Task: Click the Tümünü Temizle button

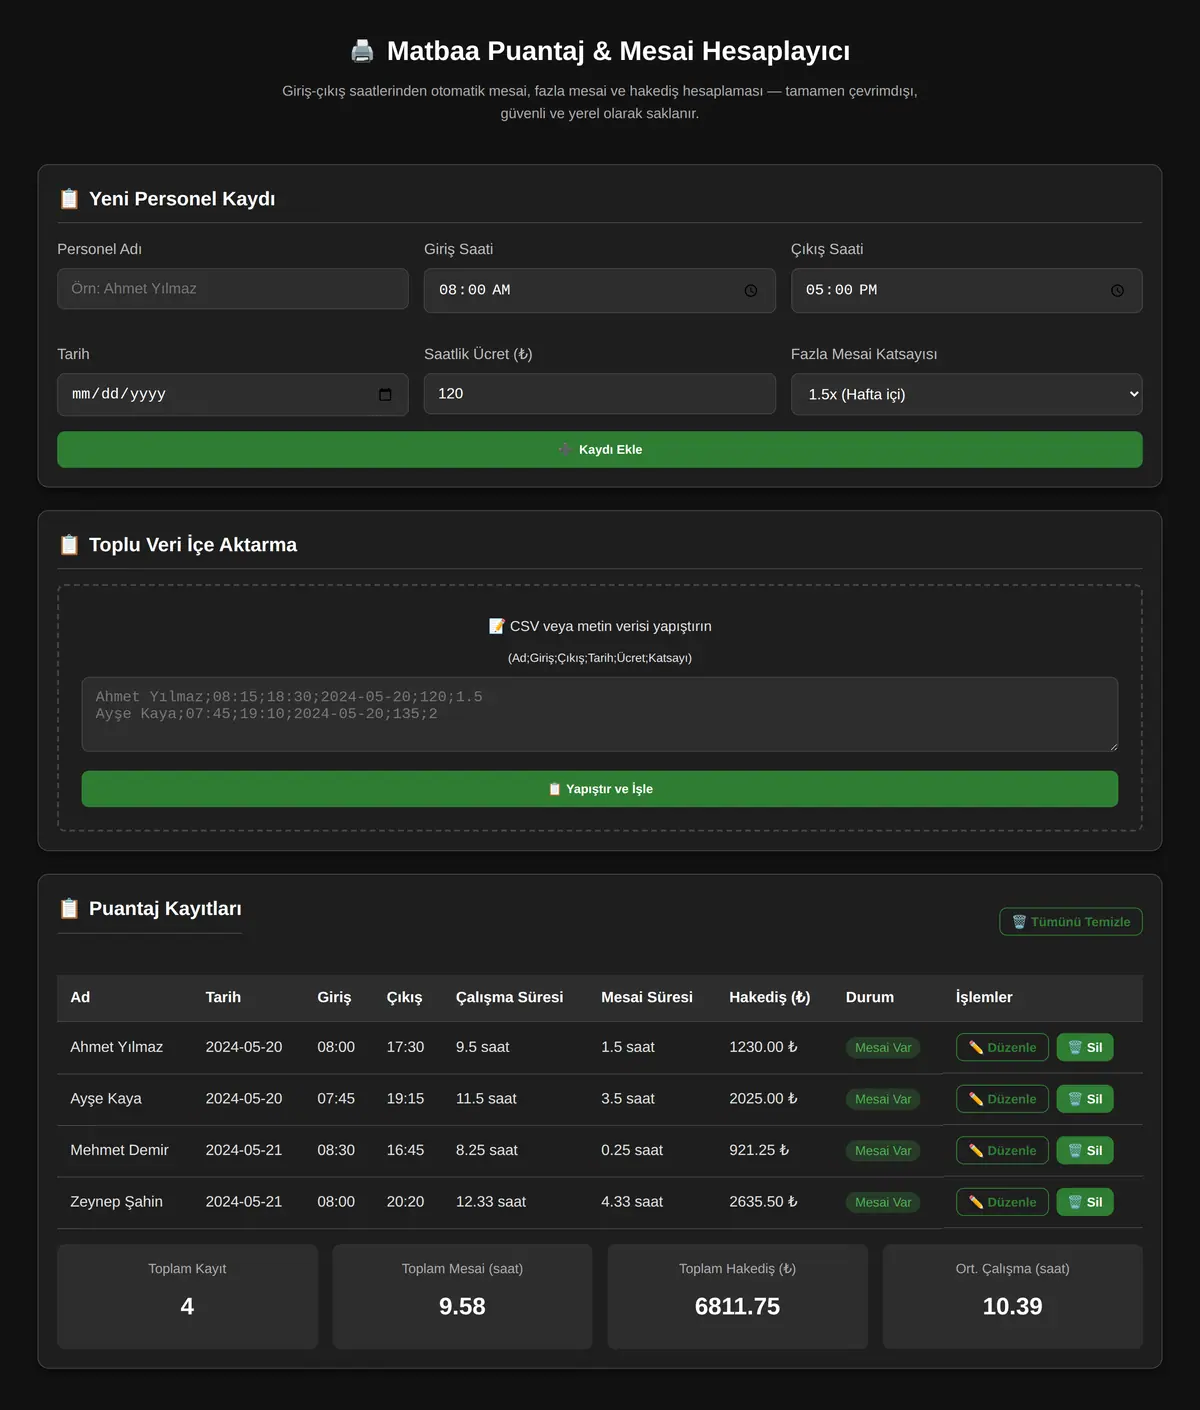Action: 1071,922
